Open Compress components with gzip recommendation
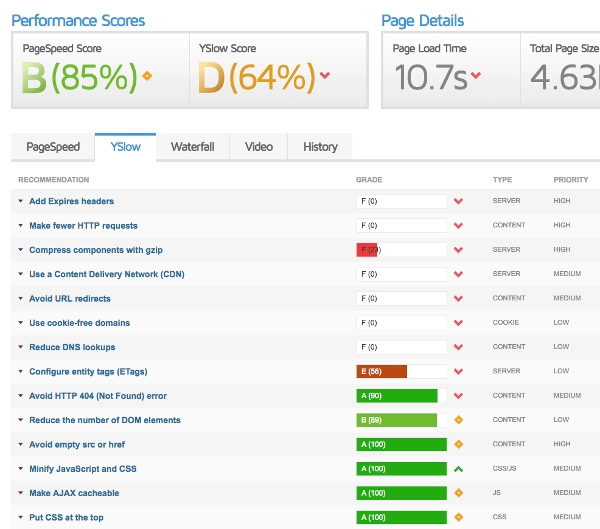This screenshot has width=600, height=529. 96,250
